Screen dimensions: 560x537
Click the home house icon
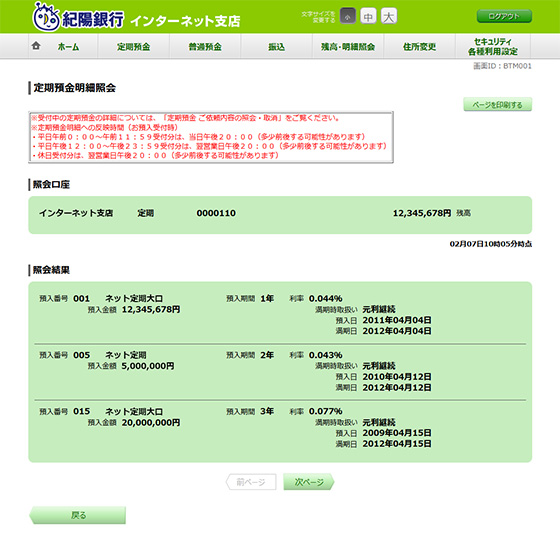tap(36, 46)
